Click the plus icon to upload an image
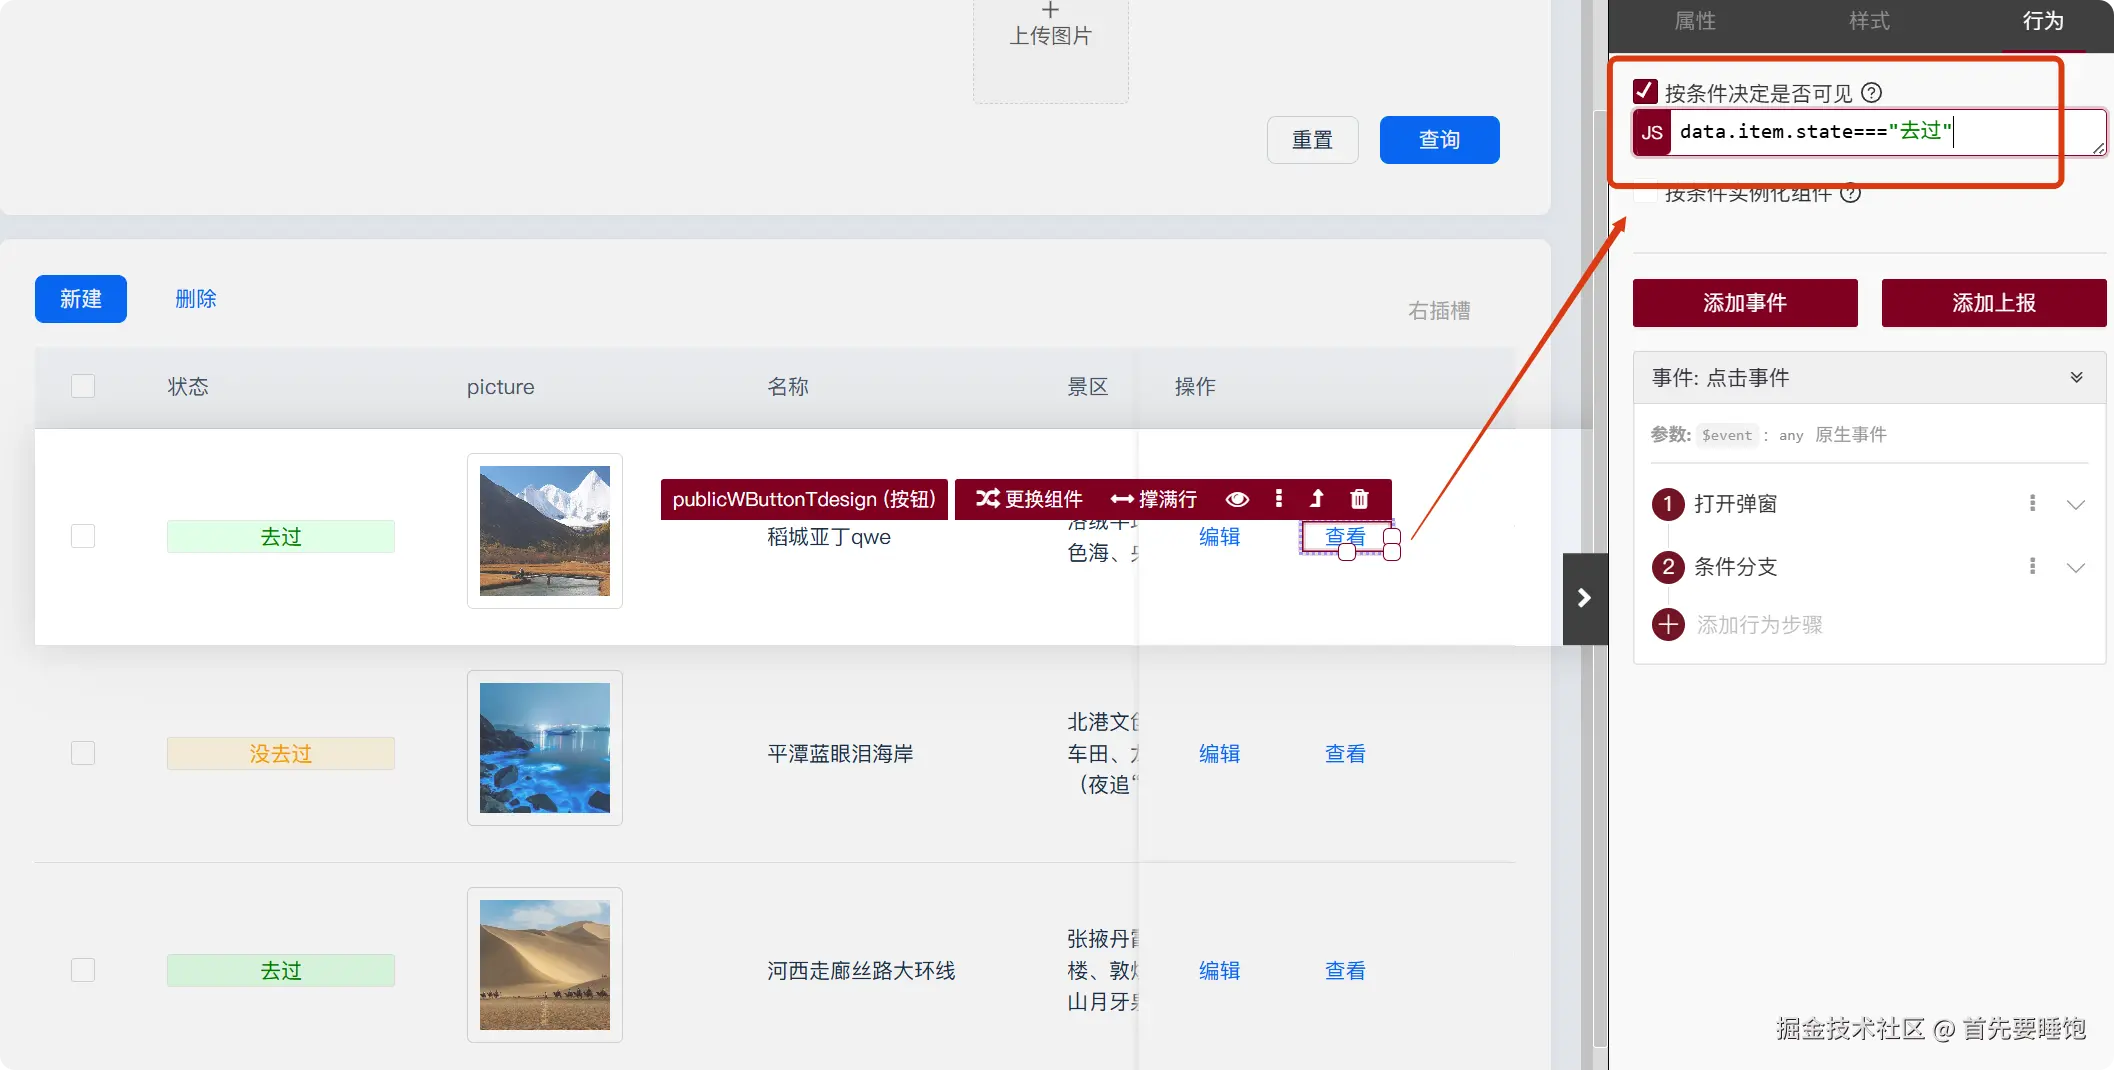 point(1050,10)
